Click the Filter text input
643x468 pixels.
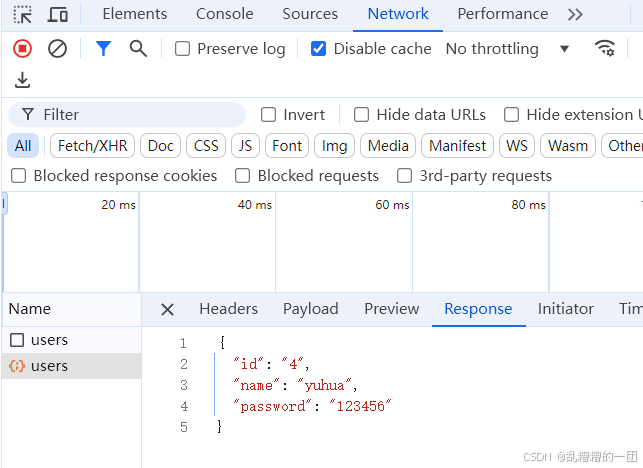point(127,115)
